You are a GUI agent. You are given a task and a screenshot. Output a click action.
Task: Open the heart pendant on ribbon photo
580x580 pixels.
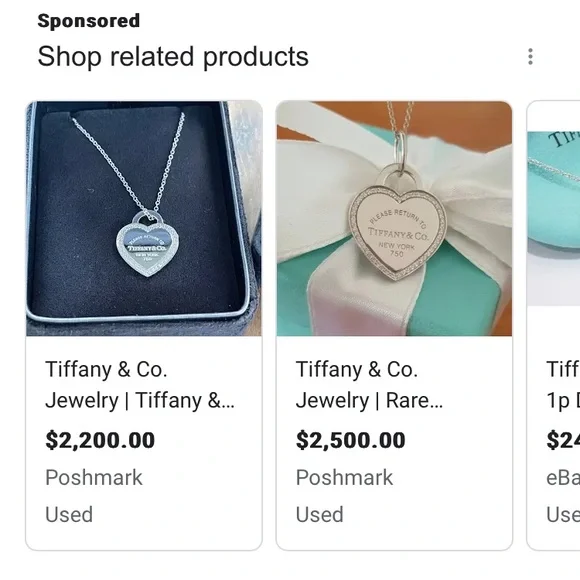click(x=394, y=218)
